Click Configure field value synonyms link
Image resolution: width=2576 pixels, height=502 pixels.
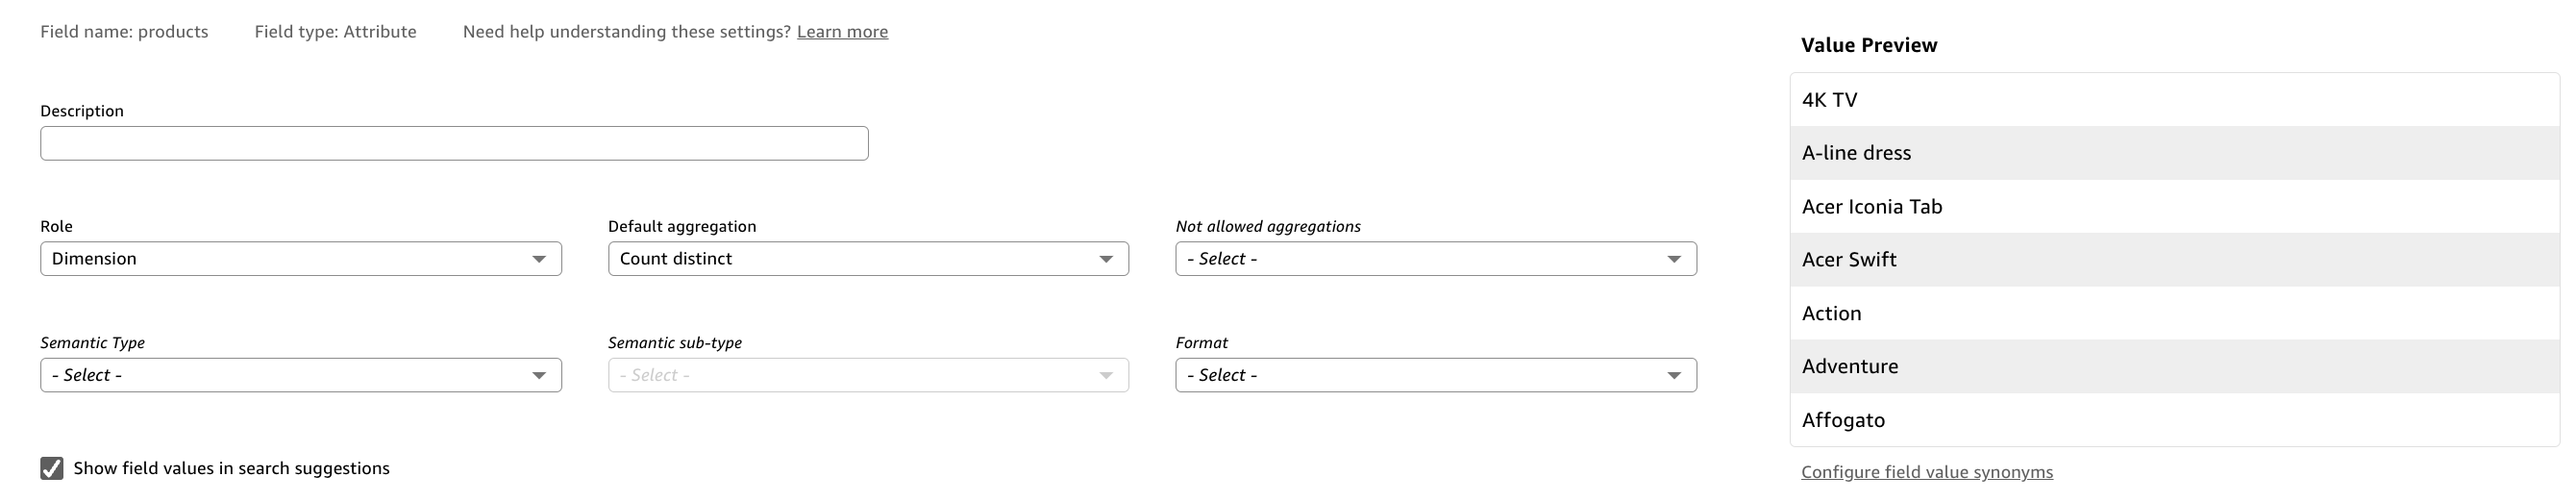pyautogui.click(x=1926, y=472)
